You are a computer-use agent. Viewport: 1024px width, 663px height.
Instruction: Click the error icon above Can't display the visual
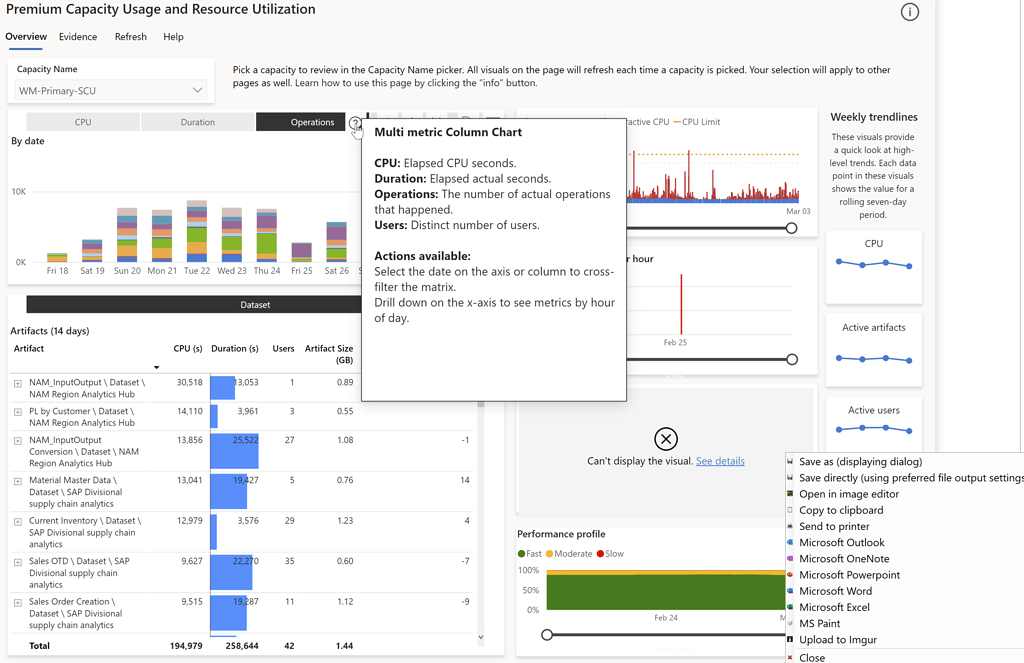(x=666, y=437)
